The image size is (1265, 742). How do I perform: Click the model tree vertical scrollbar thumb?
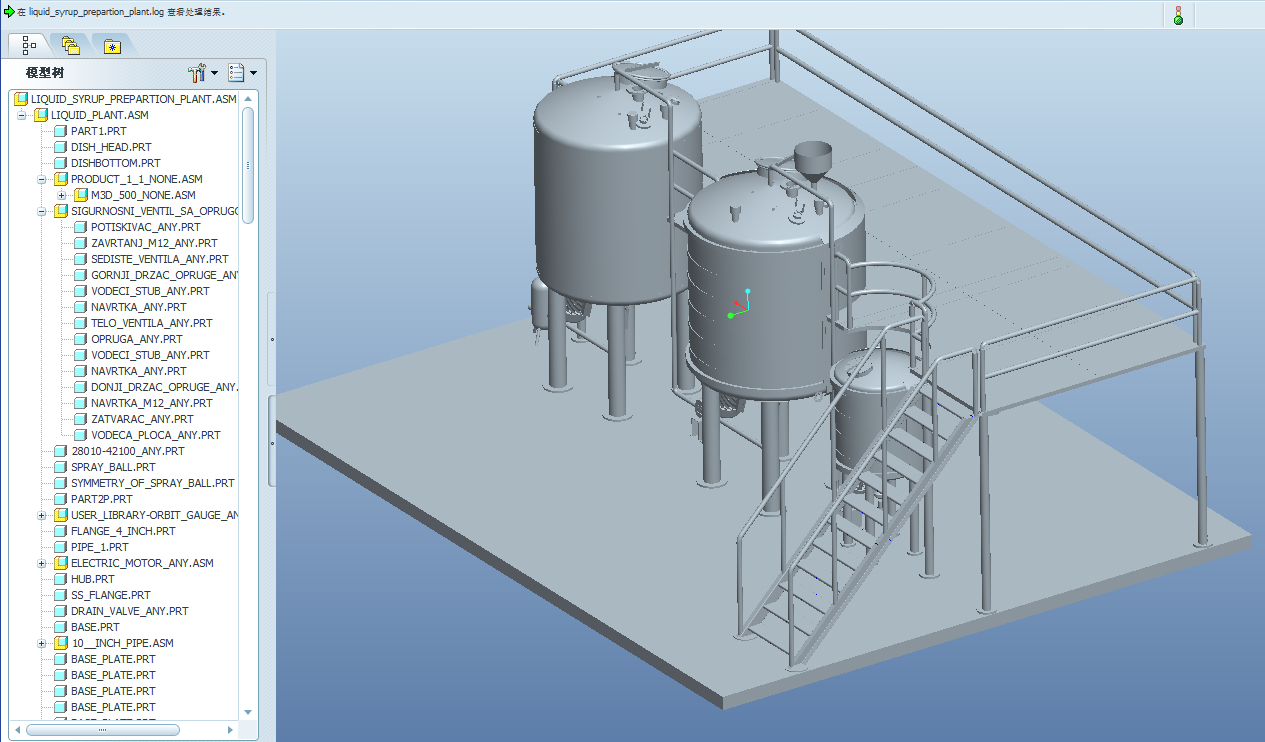point(248,165)
